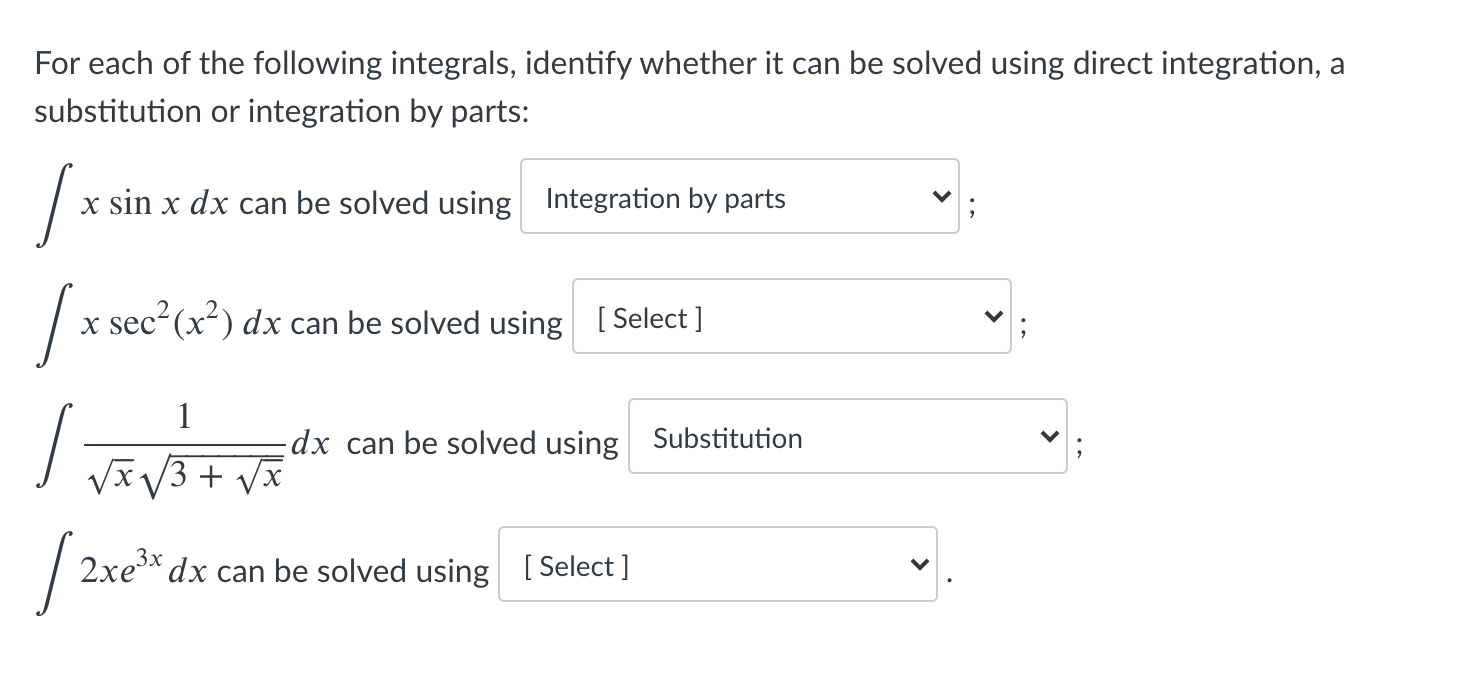The height and width of the screenshot is (694, 1460).
Task: Click the fraction with √x√(3+√x) denominator
Action: (184, 444)
